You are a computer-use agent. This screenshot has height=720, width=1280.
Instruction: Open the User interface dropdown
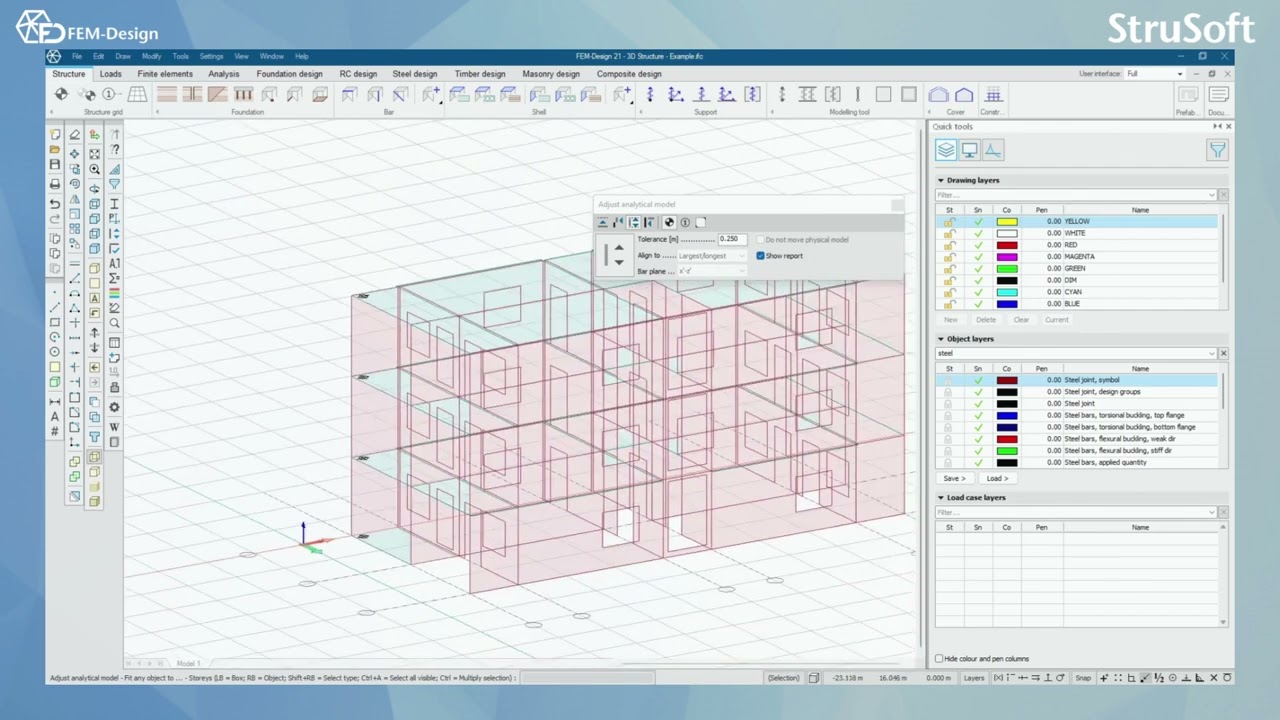1180,74
